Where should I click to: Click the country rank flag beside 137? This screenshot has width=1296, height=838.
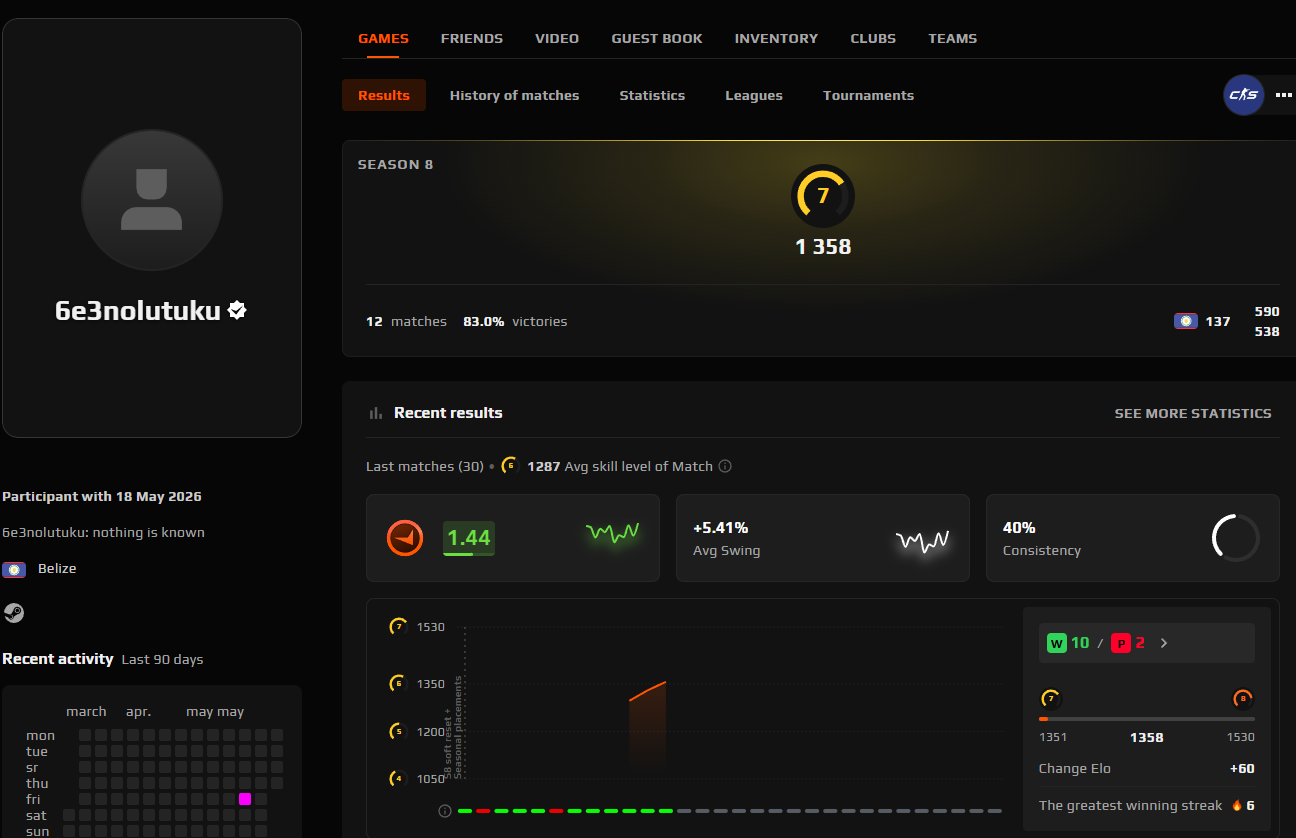(x=1185, y=321)
